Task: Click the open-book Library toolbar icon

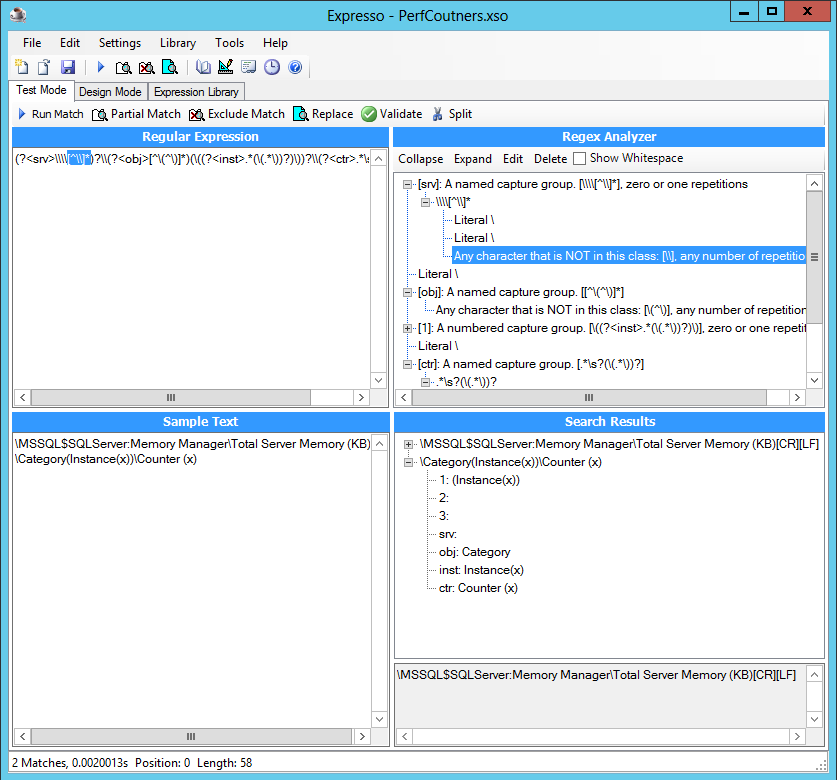Action: (203, 67)
